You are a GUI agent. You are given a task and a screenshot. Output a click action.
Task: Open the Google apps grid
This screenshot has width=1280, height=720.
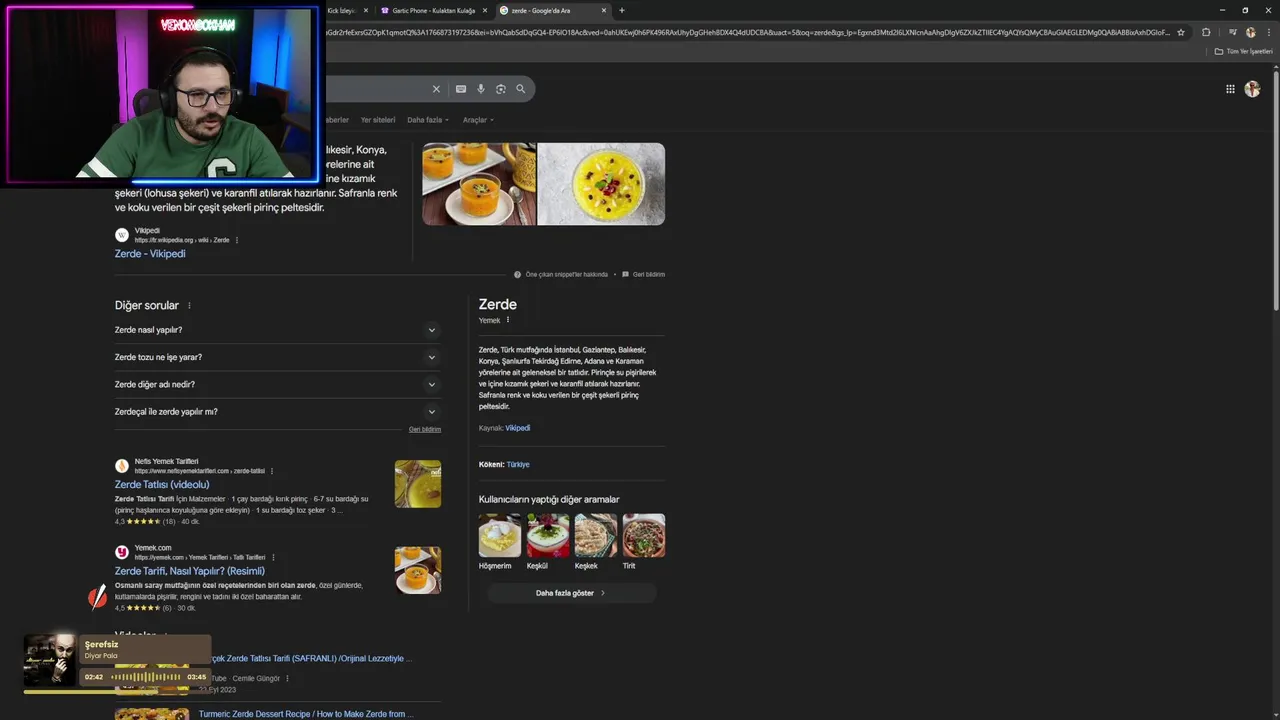1230,89
